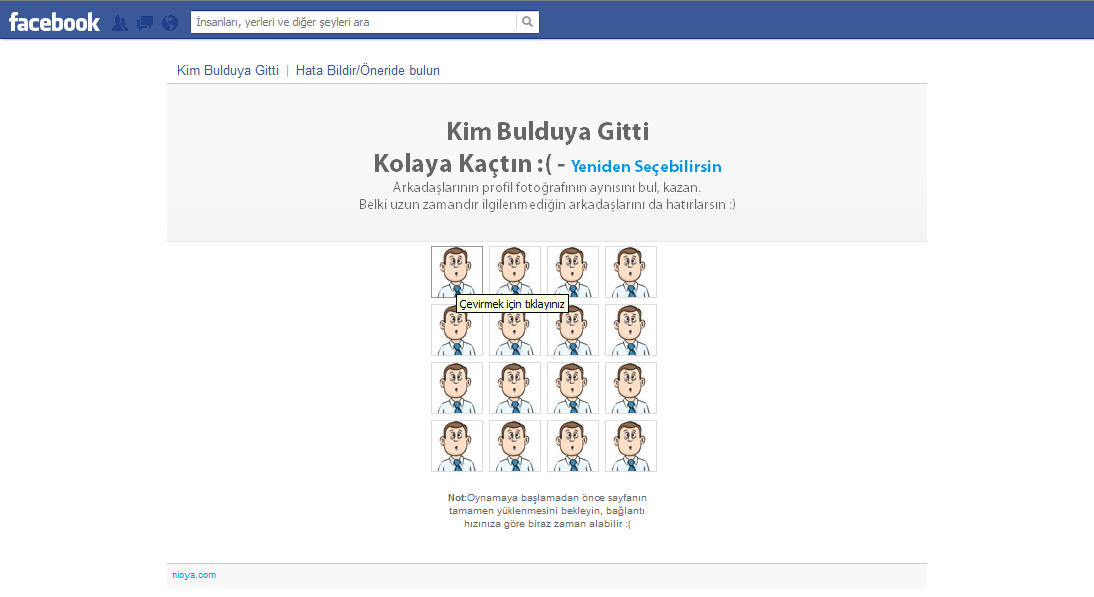Flip the third card in bottom row

coord(573,446)
